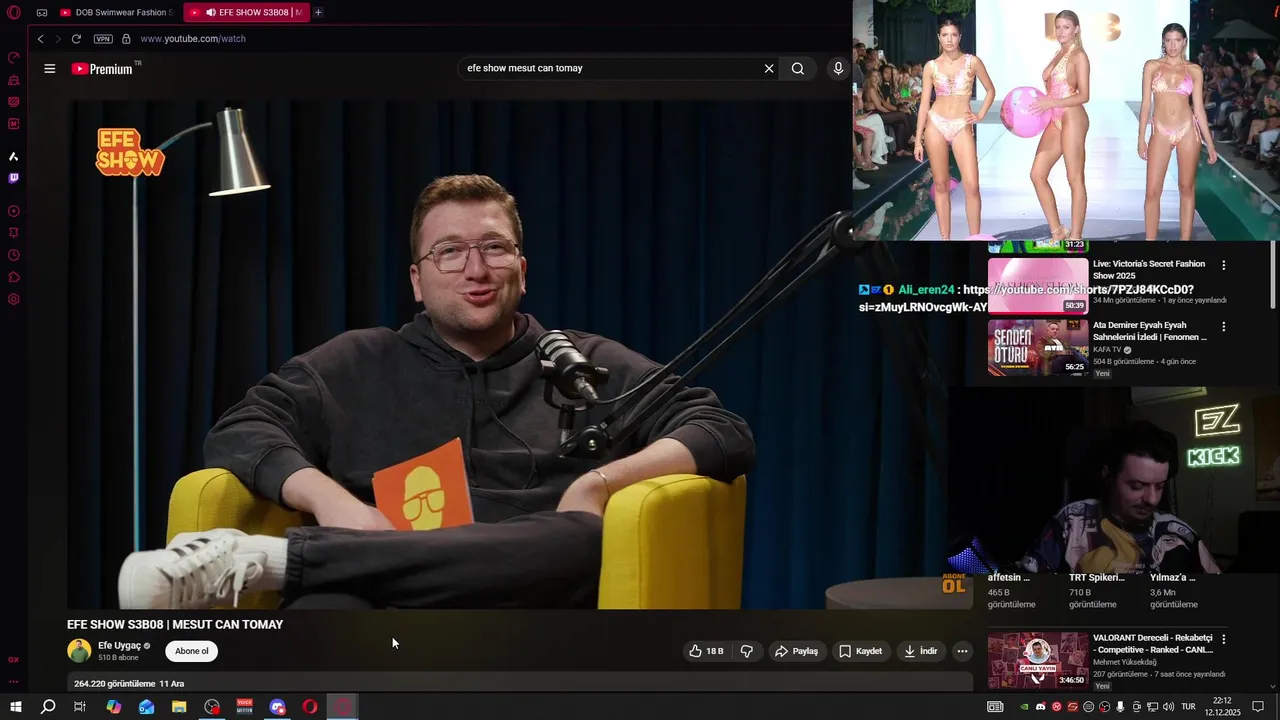This screenshot has height=720, width=1280.
Task: Open VALORANT Dereceli video thumbnail
Action: [1038, 659]
